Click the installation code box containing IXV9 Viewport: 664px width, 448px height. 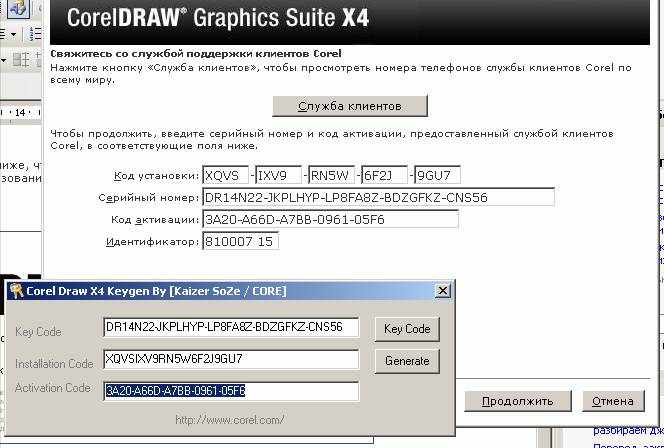click(x=278, y=175)
